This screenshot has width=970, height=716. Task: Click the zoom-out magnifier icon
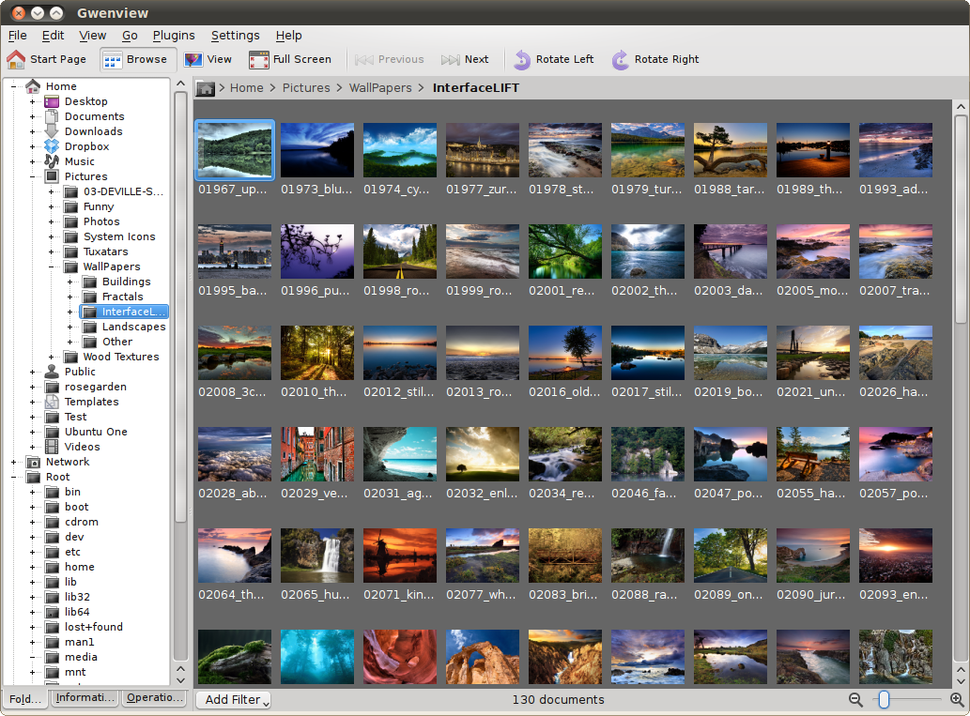[x=856, y=699]
